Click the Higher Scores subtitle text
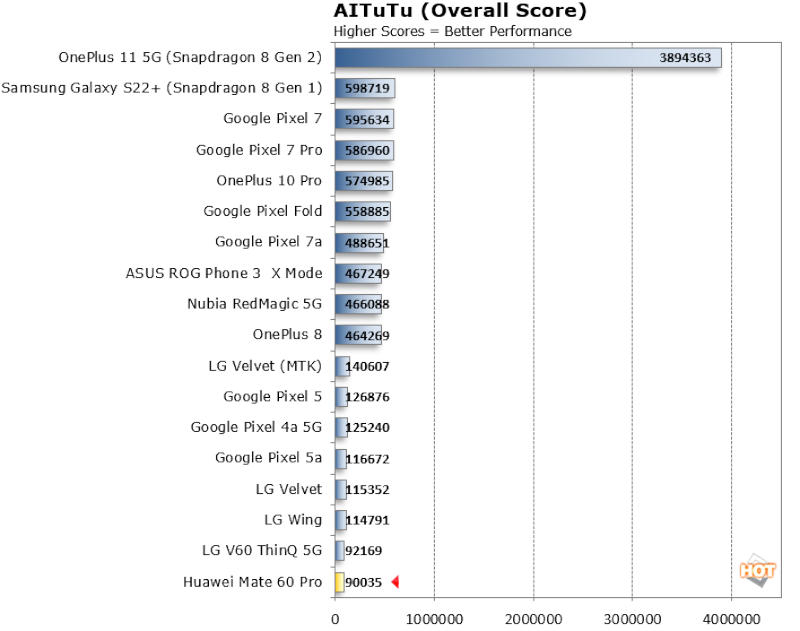 point(452,31)
